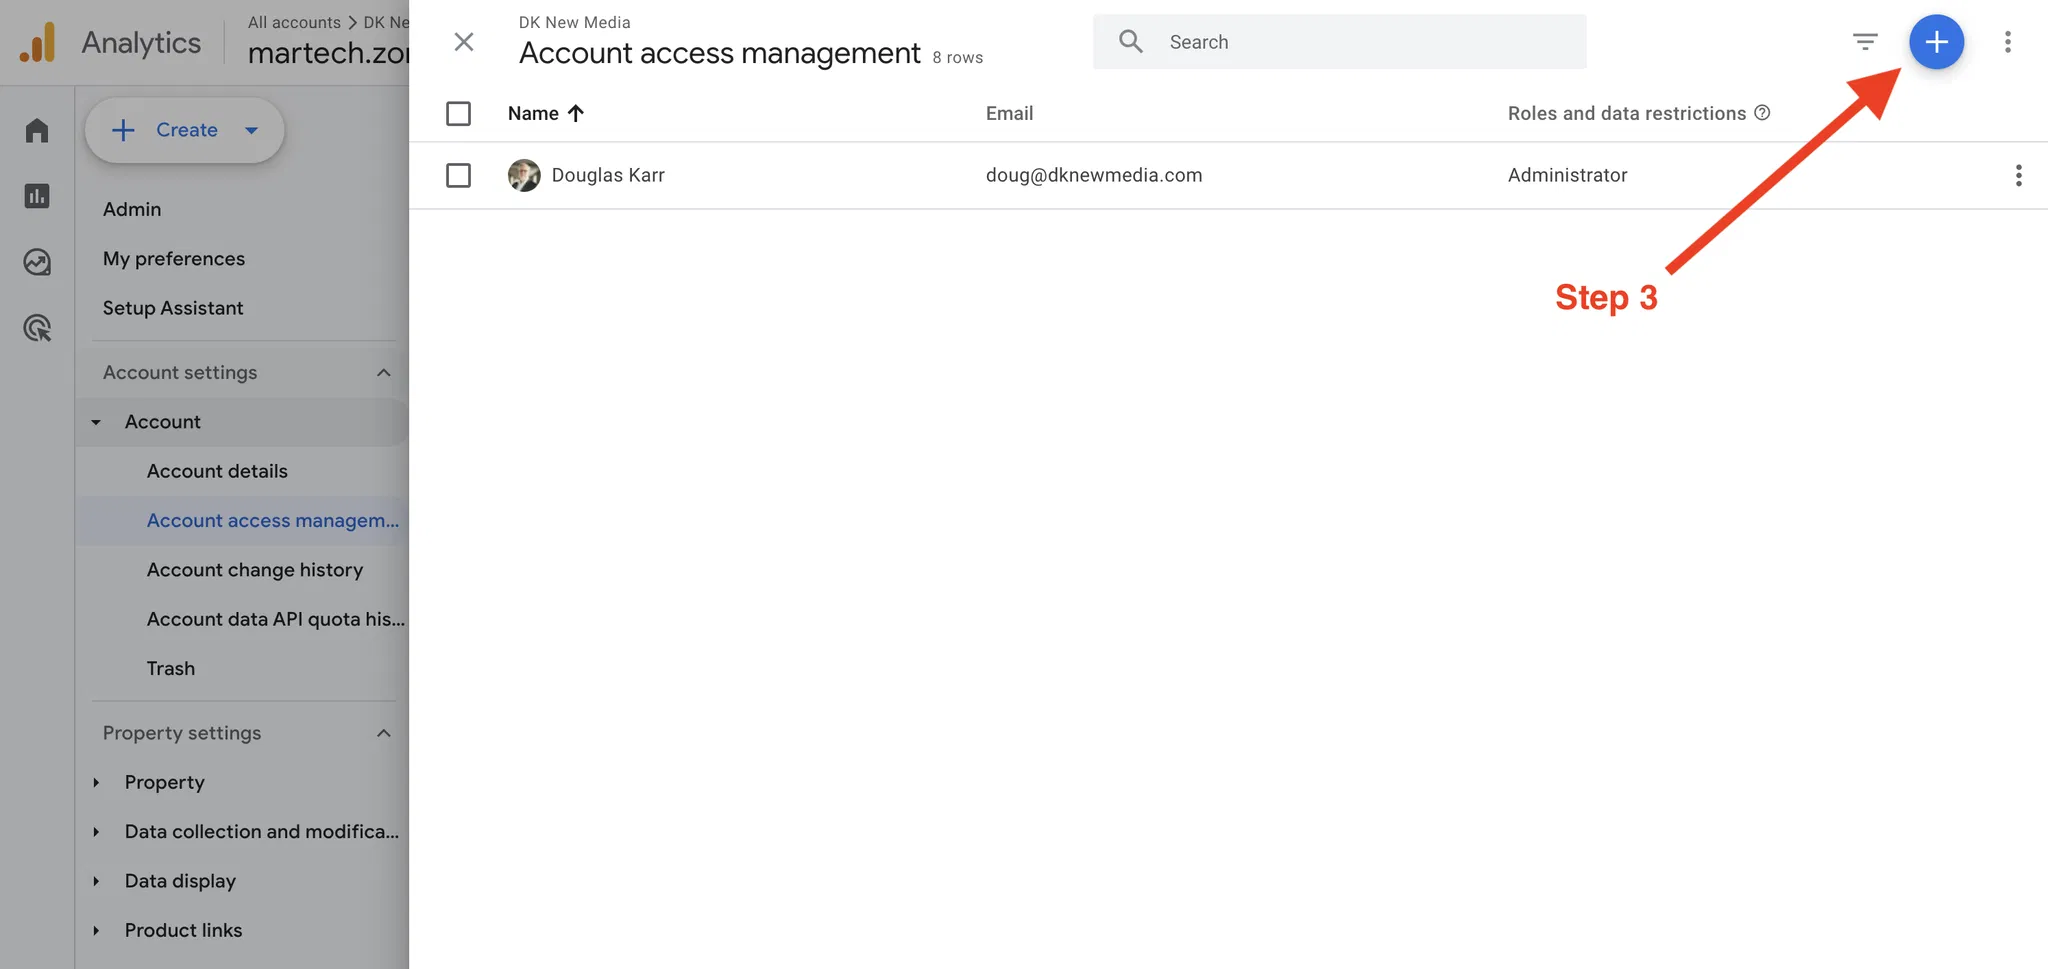This screenshot has width=2048, height=969.
Task: Close the Account access management panel
Action: click(463, 42)
